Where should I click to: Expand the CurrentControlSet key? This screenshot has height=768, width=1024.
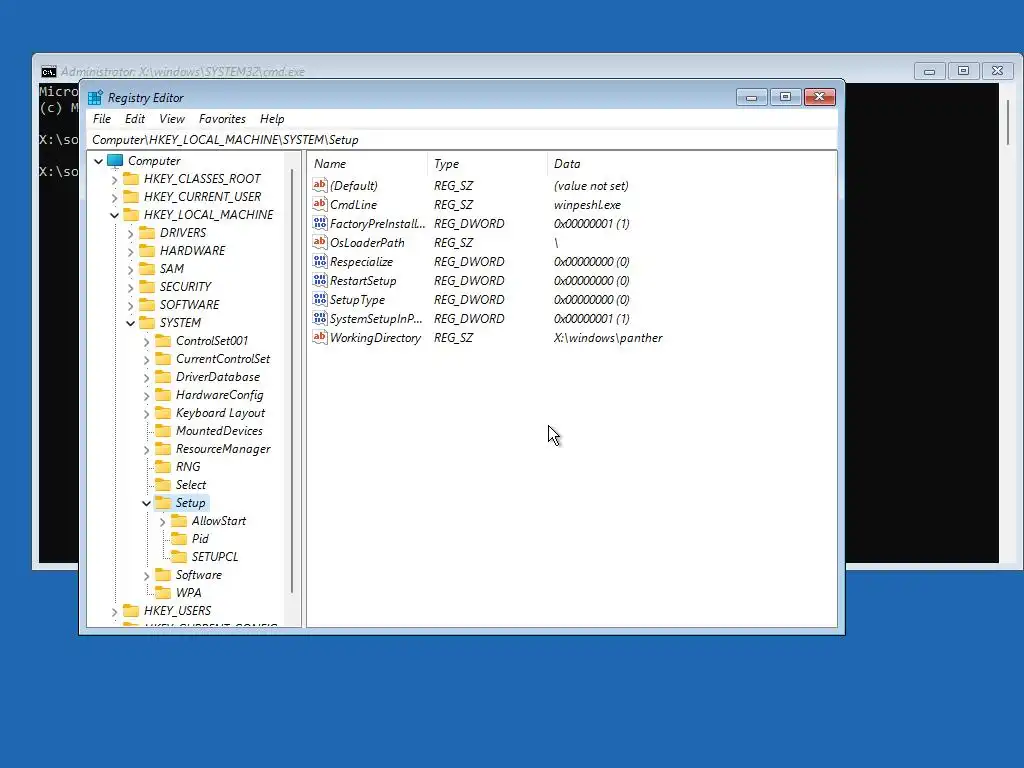(x=146, y=359)
